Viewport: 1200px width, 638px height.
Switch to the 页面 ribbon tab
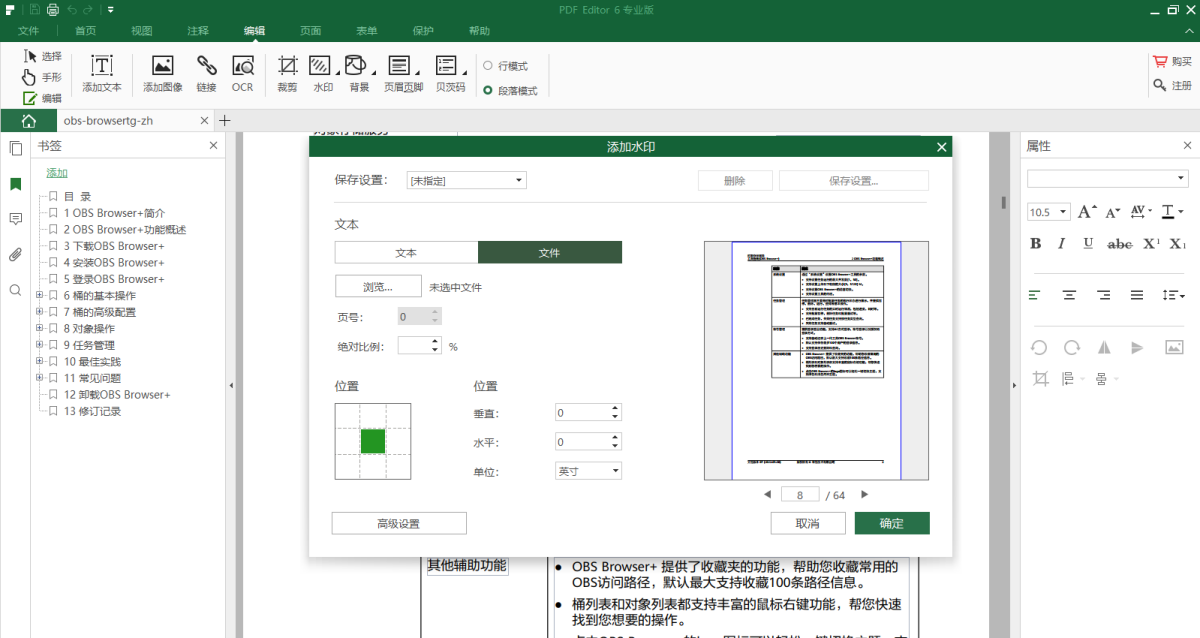coord(310,30)
